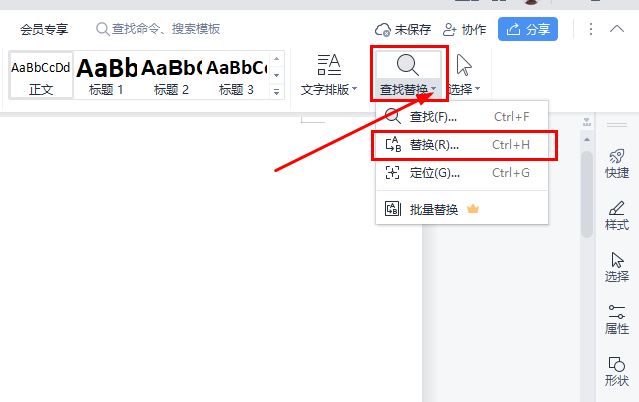The width and height of the screenshot is (639, 402).
Task: Choose 定位(G)... from the dropdown menu
Action: tap(462, 173)
